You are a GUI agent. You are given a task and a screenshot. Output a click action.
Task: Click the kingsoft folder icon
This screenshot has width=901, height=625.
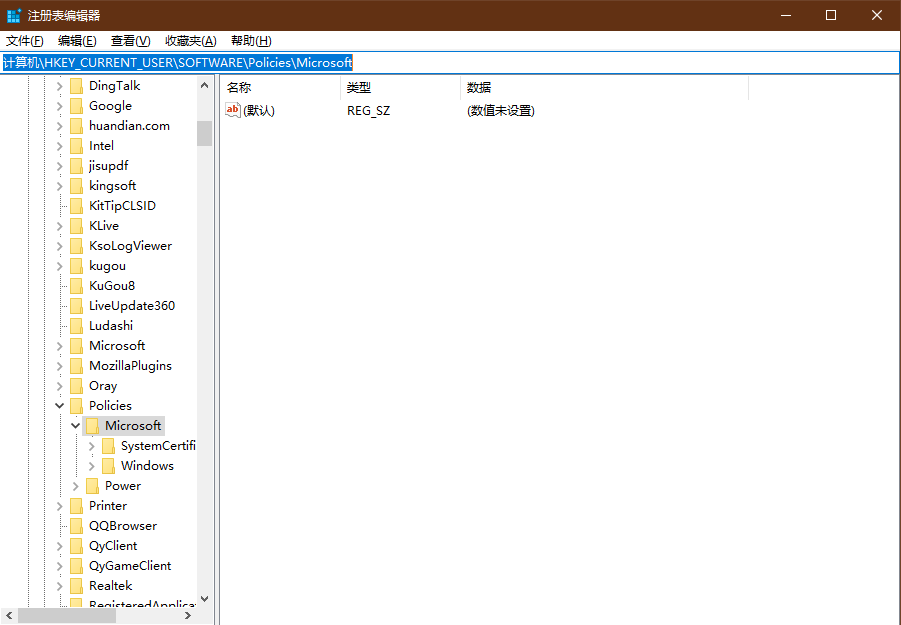tap(76, 186)
